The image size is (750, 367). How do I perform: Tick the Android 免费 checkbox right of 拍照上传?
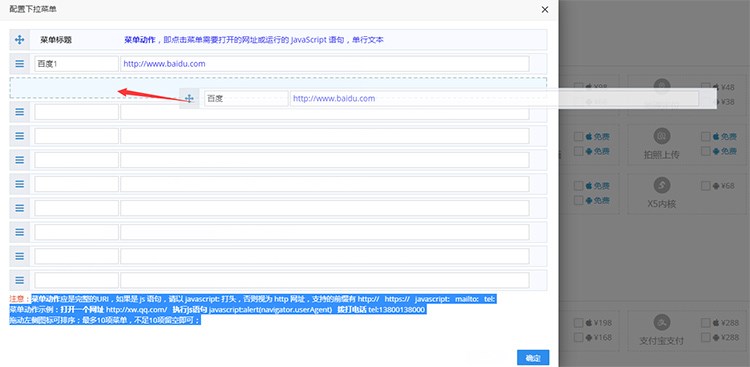point(706,151)
